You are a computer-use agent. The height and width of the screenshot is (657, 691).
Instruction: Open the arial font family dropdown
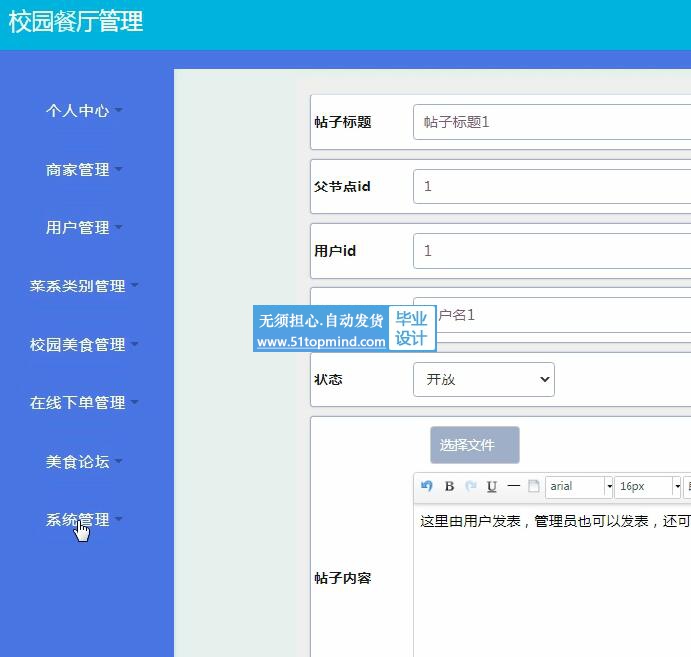click(579, 486)
